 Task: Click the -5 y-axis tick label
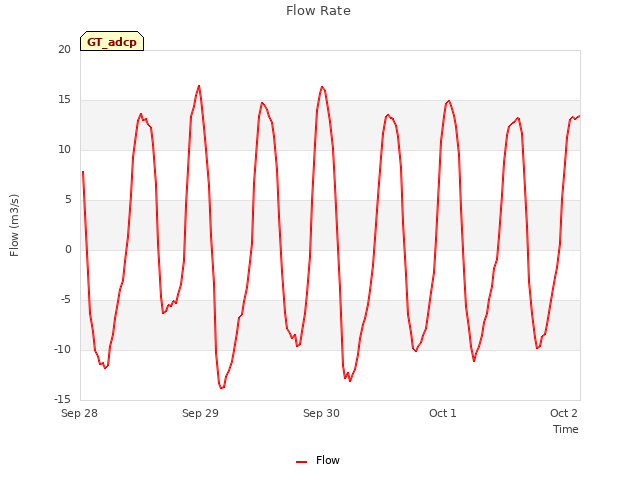point(66,300)
